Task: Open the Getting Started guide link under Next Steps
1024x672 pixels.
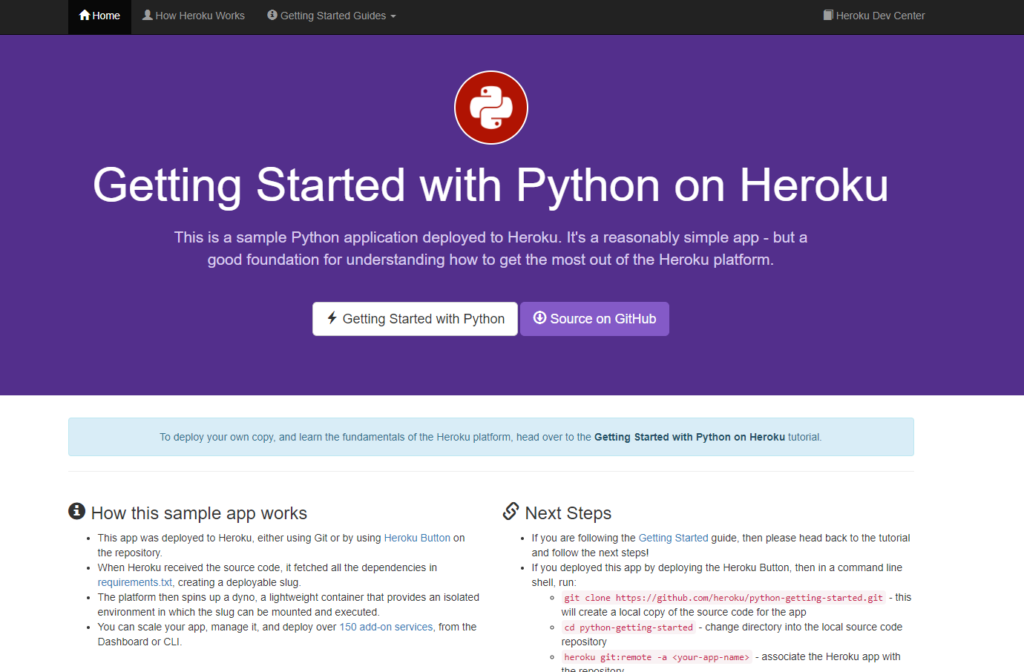Action: click(x=673, y=537)
